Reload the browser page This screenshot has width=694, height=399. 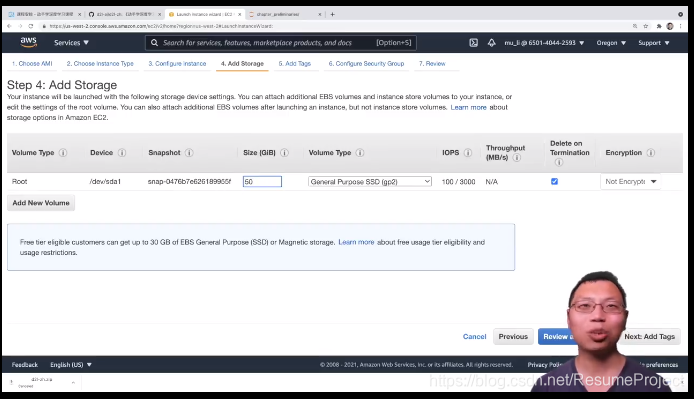(x=31, y=26)
